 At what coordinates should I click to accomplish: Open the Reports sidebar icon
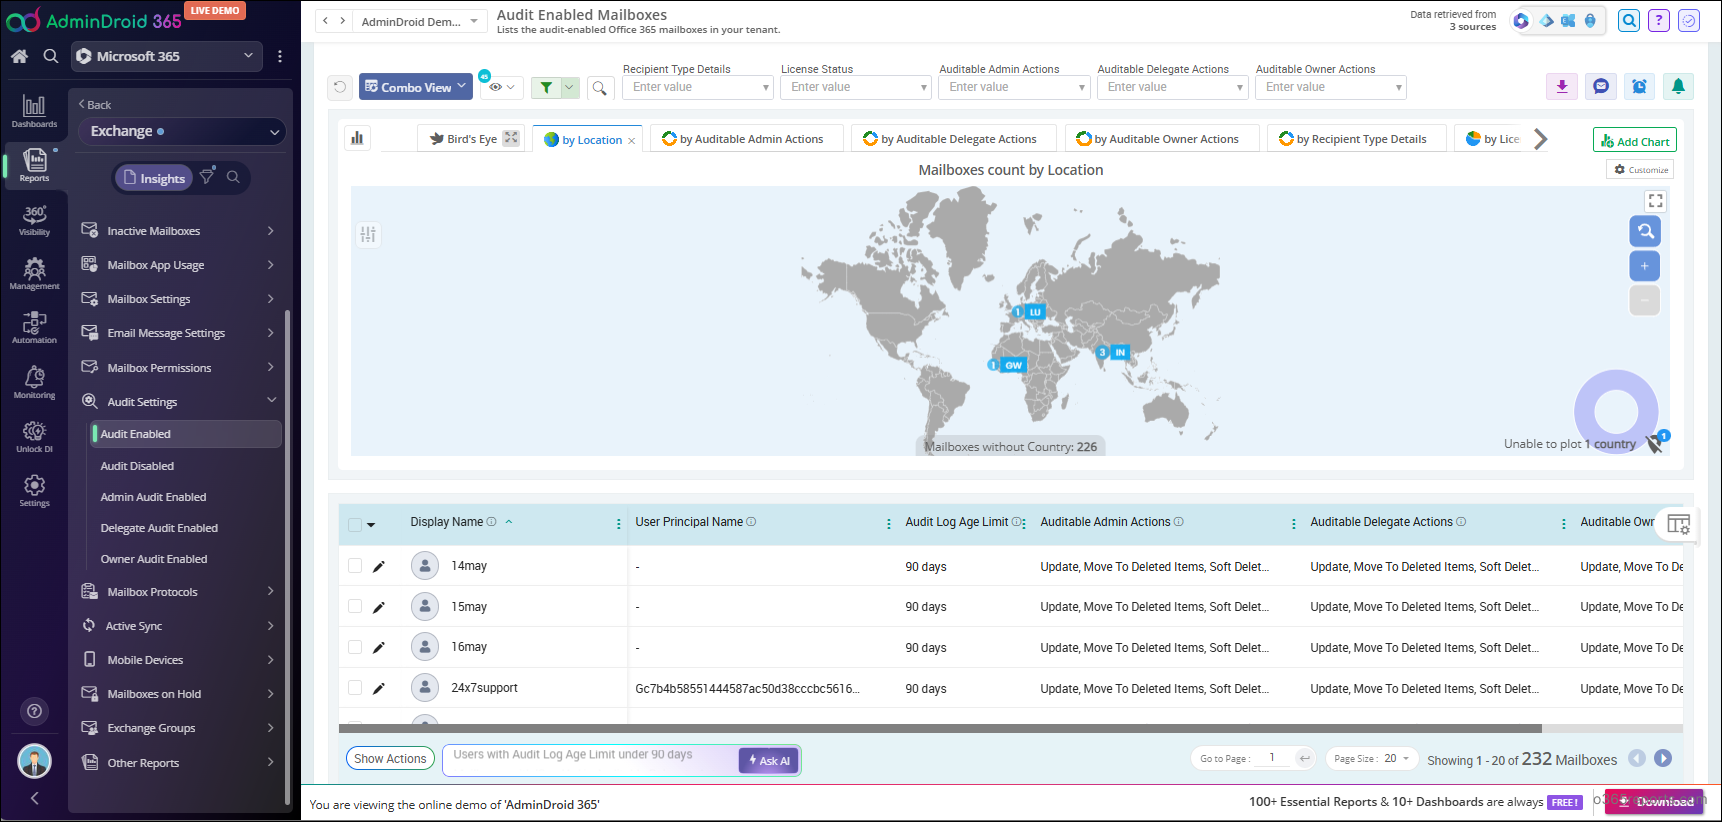point(34,166)
